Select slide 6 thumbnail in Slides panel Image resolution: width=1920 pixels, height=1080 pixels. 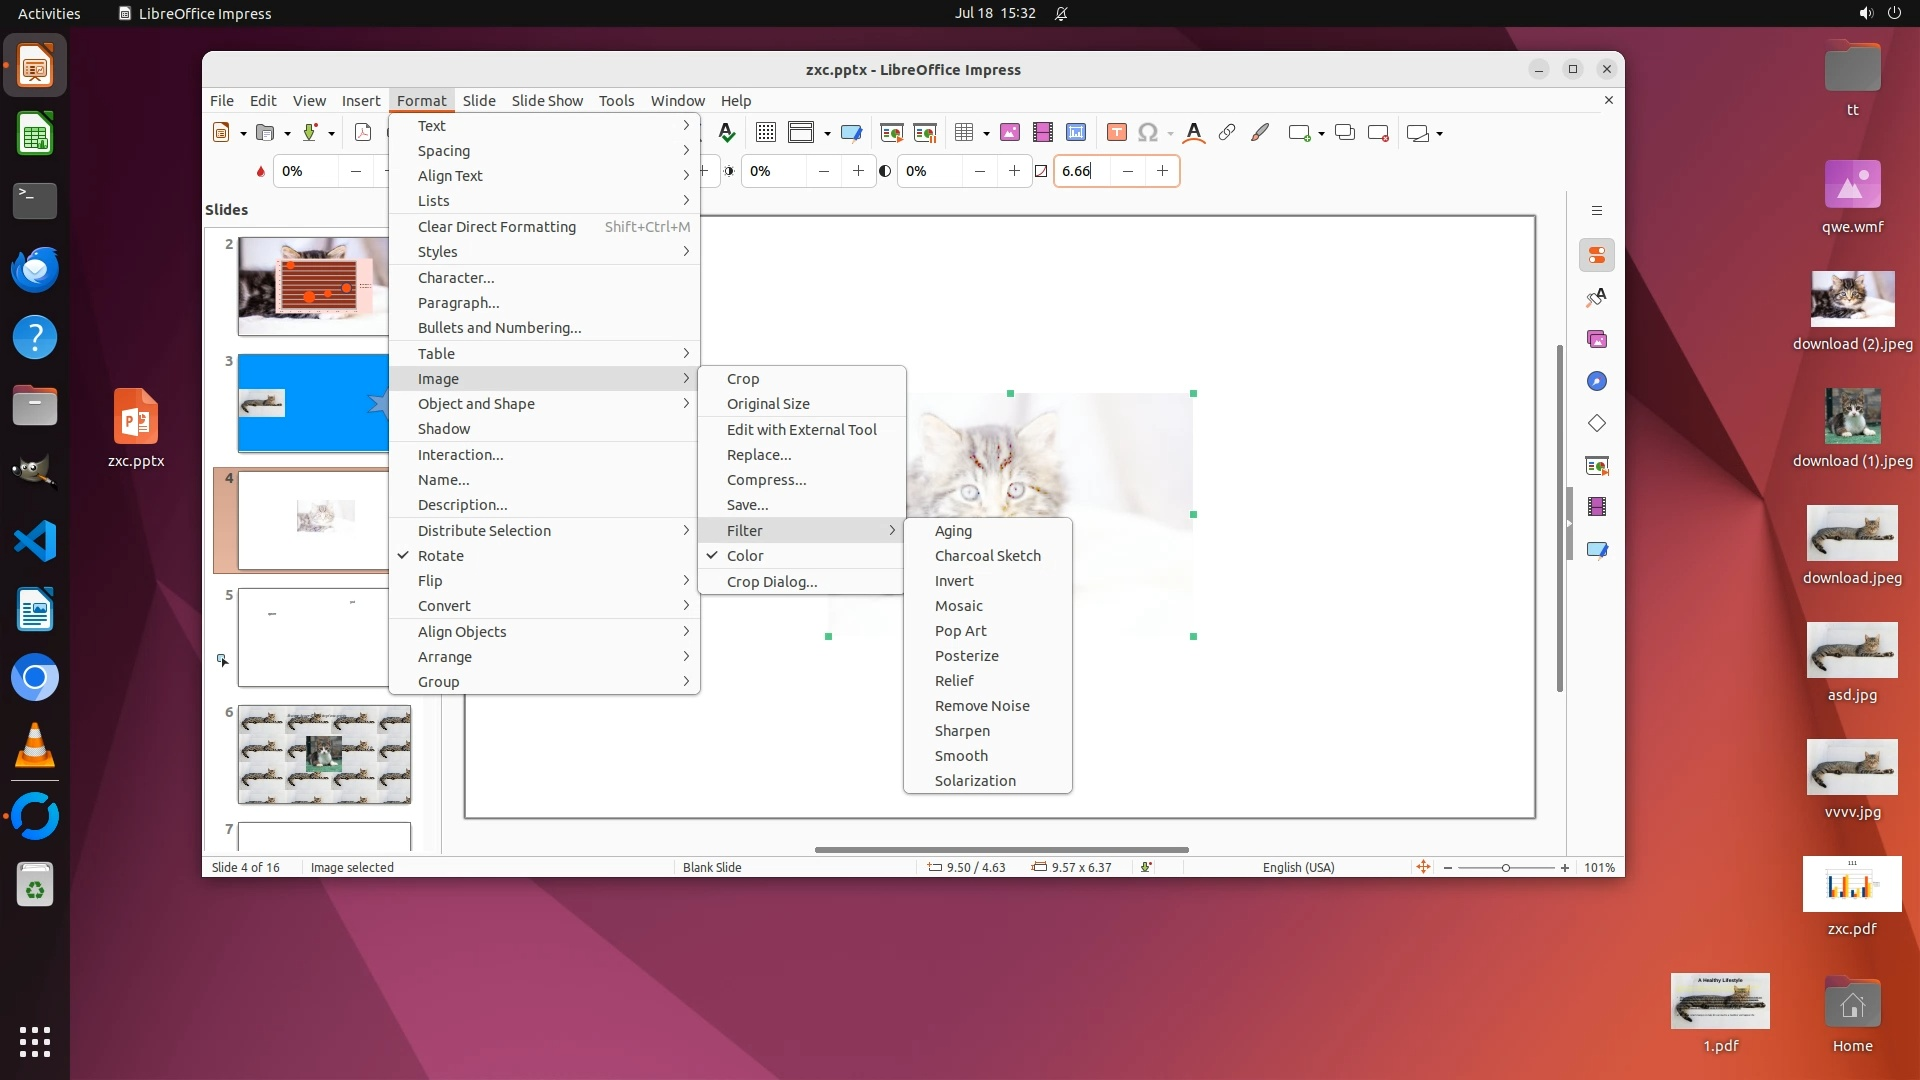(x=324, y=755)
